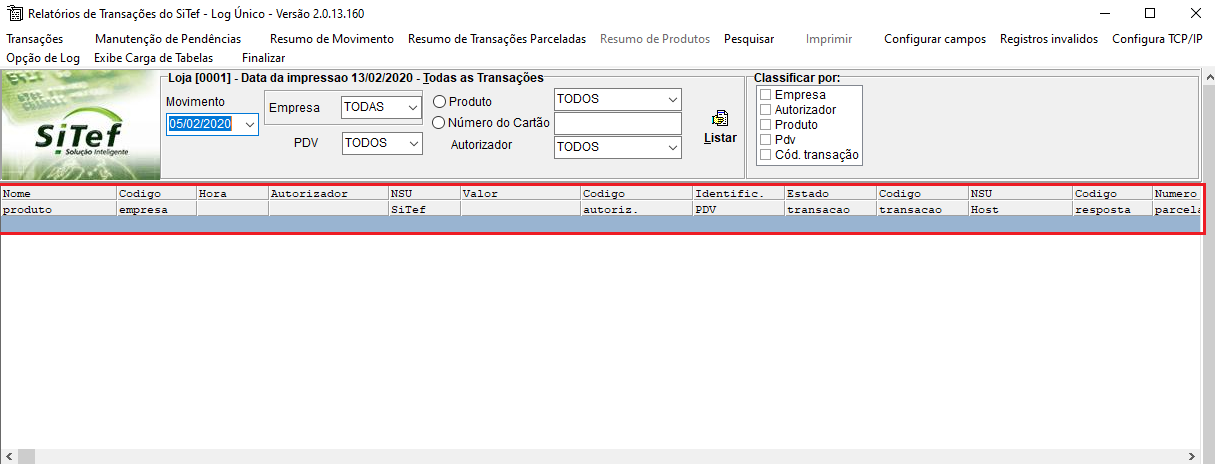The image size is (1215, 464).
Task: Click the Estado transacao column header
Action: coord(831,202)
